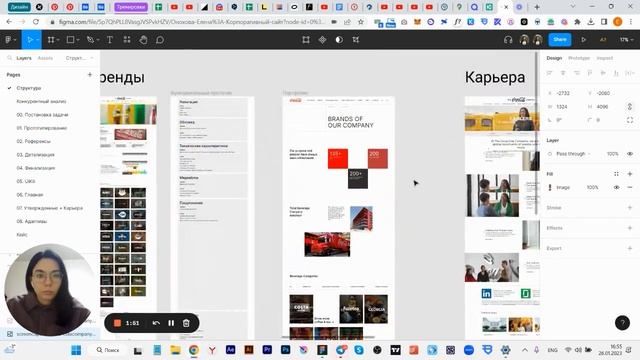Select the Pen tool
Viewport: 640px width, 360px height.
coord(90,40)
